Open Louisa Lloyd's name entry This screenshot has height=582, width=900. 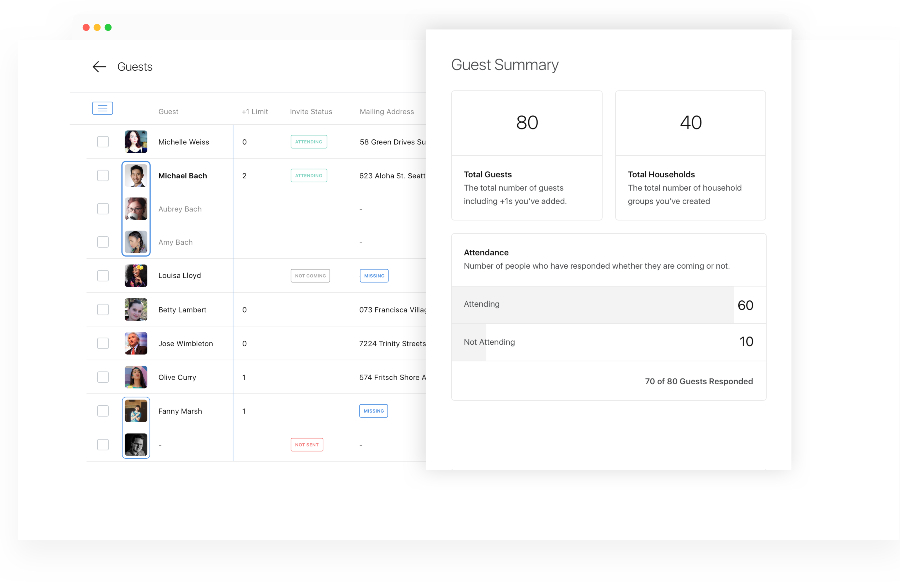tap(180, 276)
